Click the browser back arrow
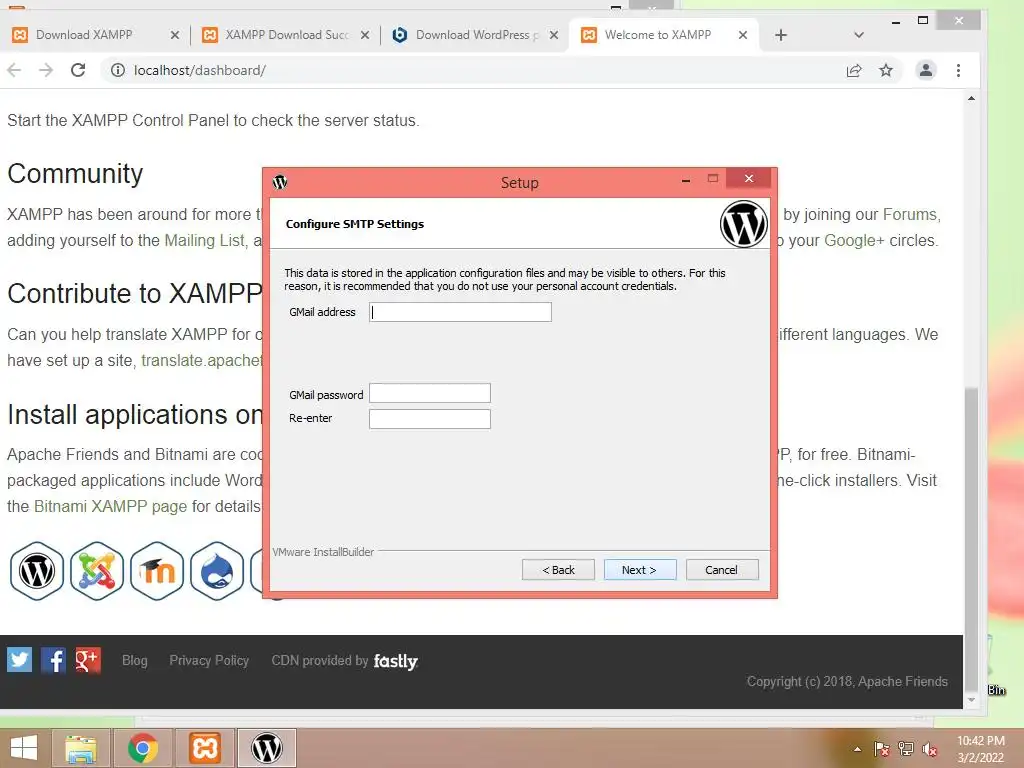Viewport: 1024px width, 768px height. click(x=14, y=70)
